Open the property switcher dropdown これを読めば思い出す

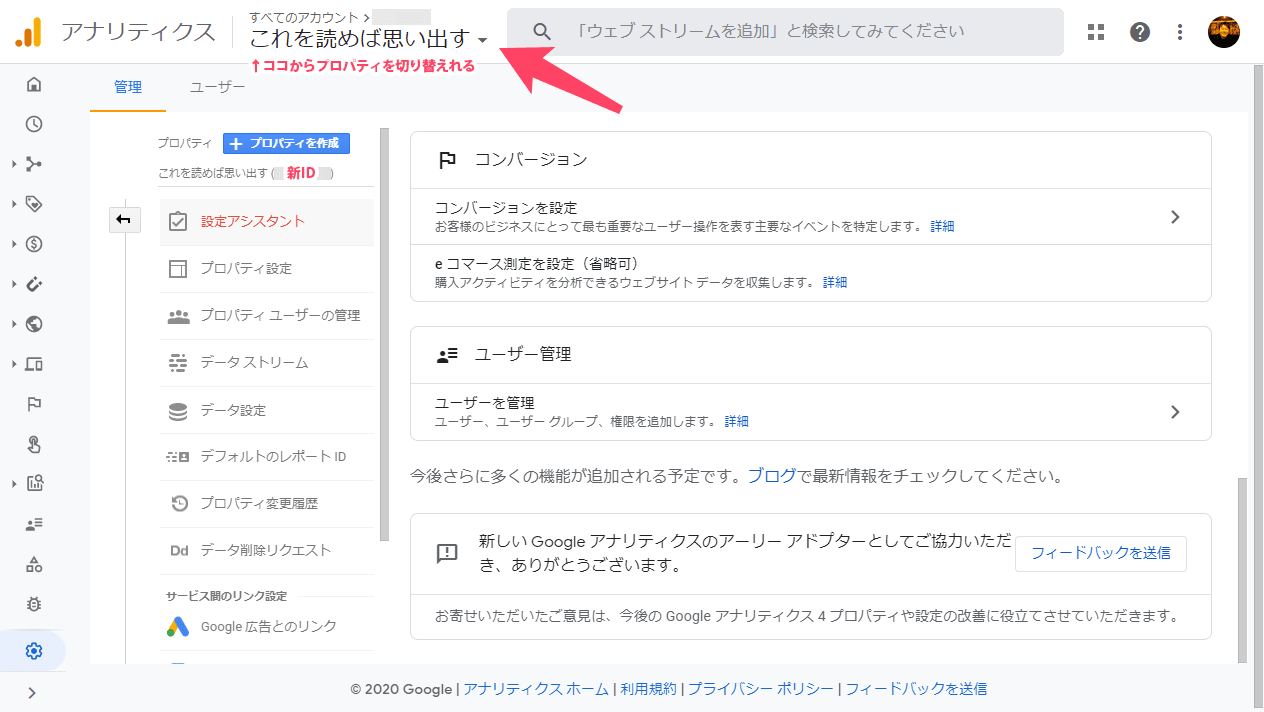(369, 39)
